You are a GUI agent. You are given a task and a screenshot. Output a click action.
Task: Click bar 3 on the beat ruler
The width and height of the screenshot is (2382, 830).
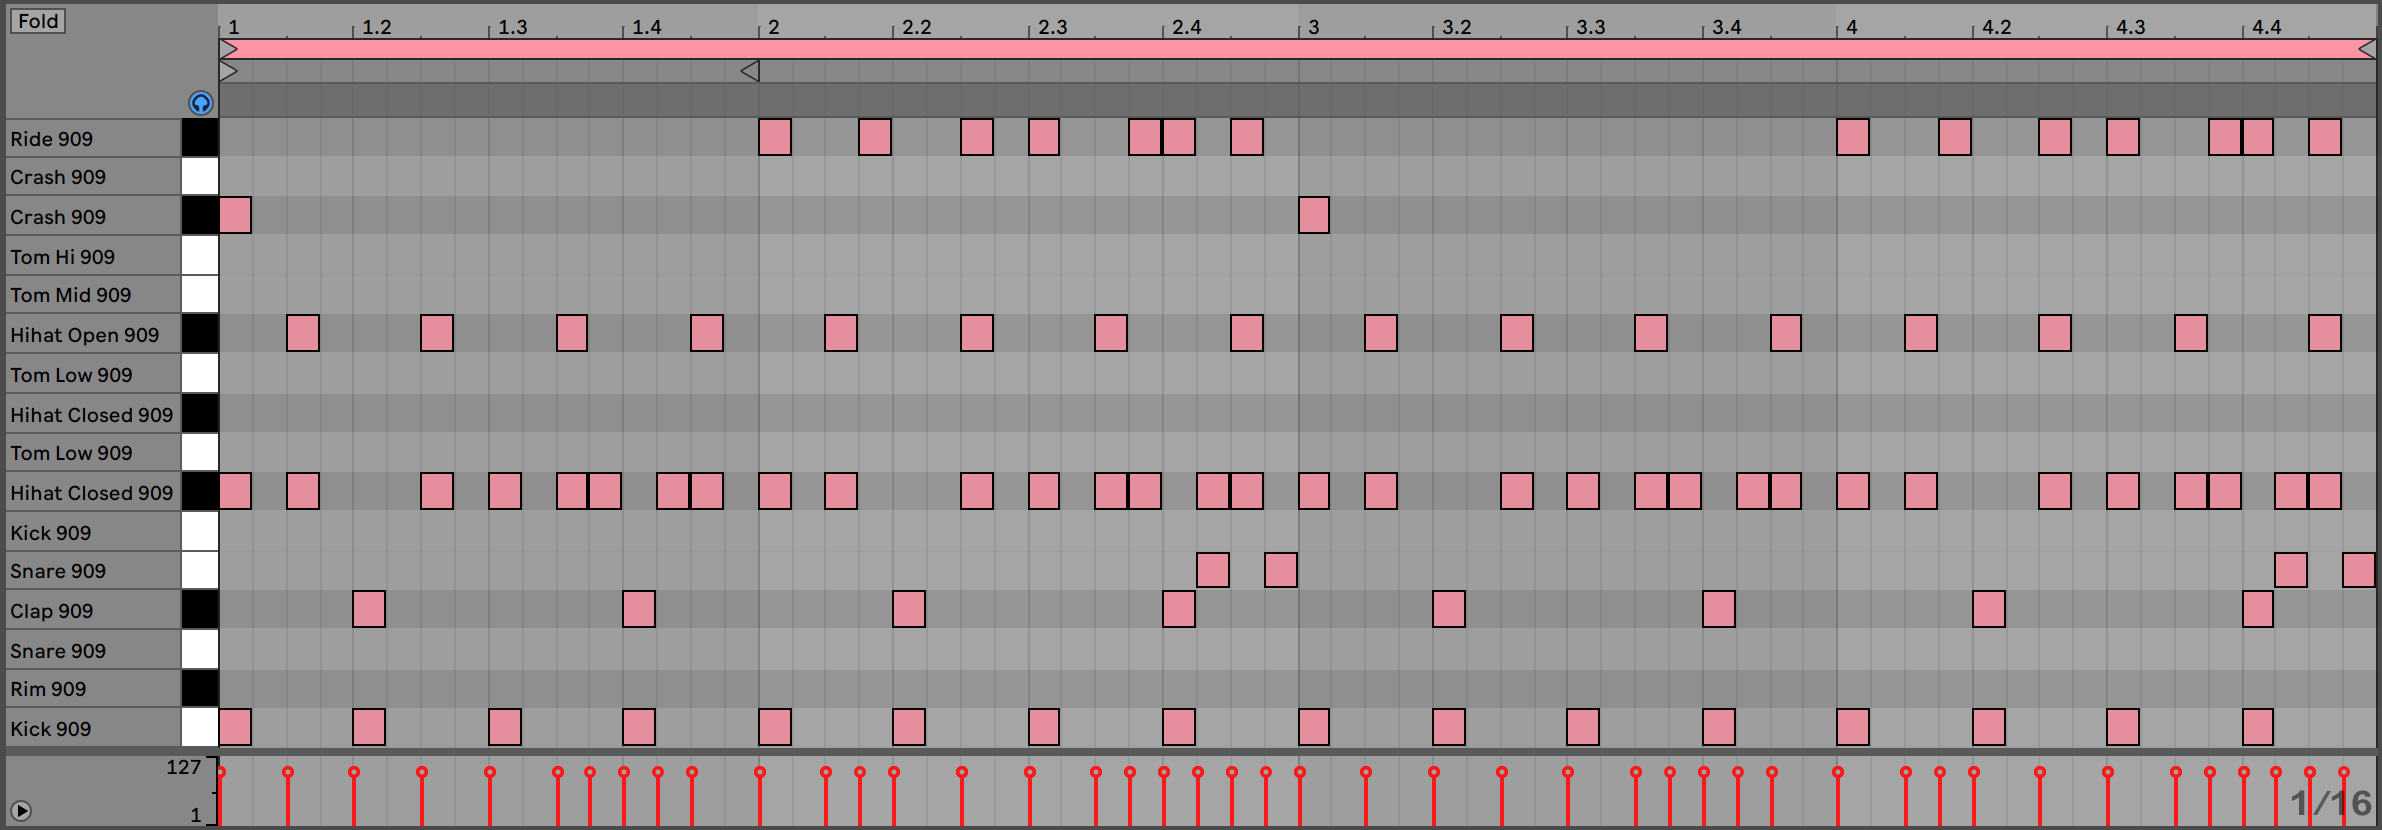click(1313, 27)
